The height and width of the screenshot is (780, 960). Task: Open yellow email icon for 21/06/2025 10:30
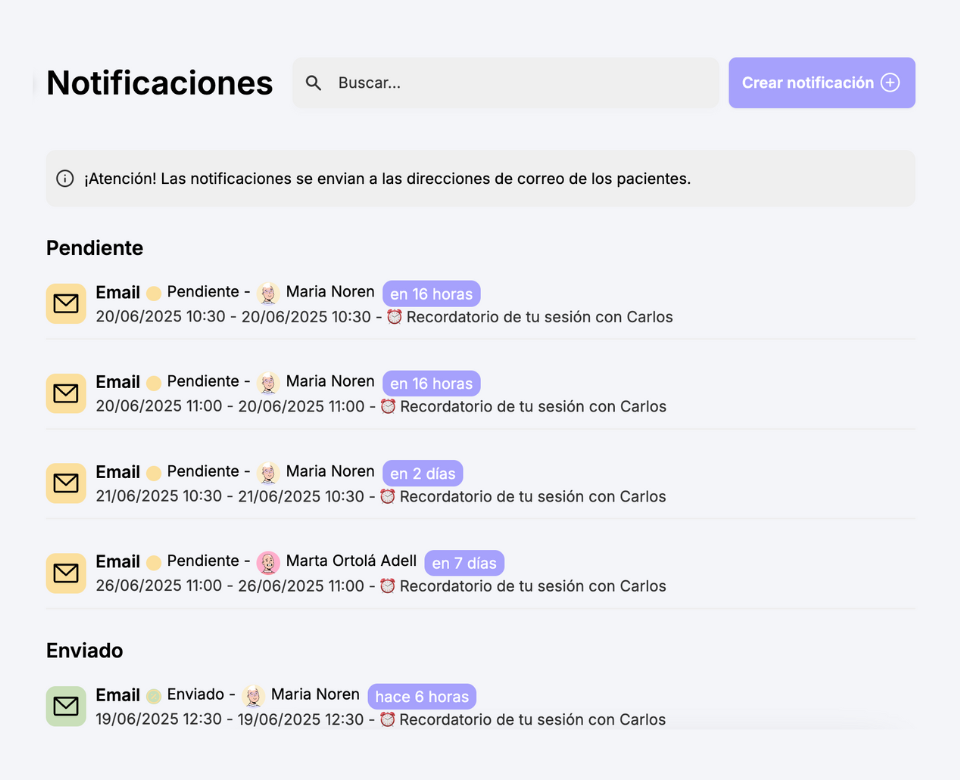coord(66,483)
